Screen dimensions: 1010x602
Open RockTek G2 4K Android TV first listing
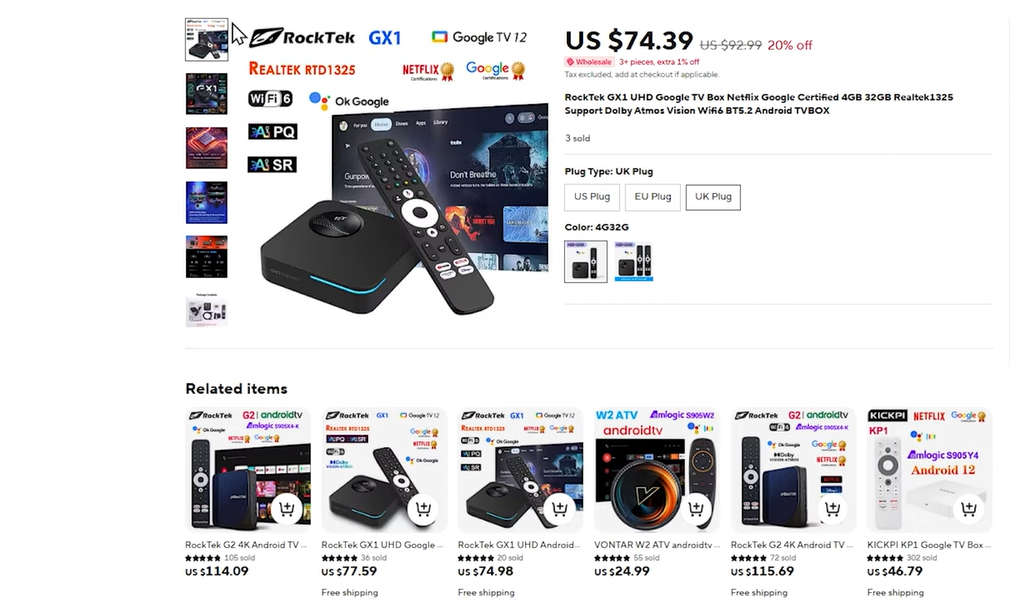246,545
